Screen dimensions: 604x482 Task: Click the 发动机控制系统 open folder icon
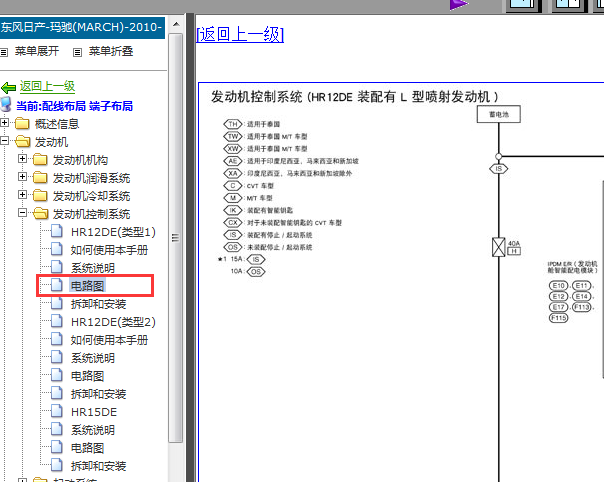pos(40,213)
